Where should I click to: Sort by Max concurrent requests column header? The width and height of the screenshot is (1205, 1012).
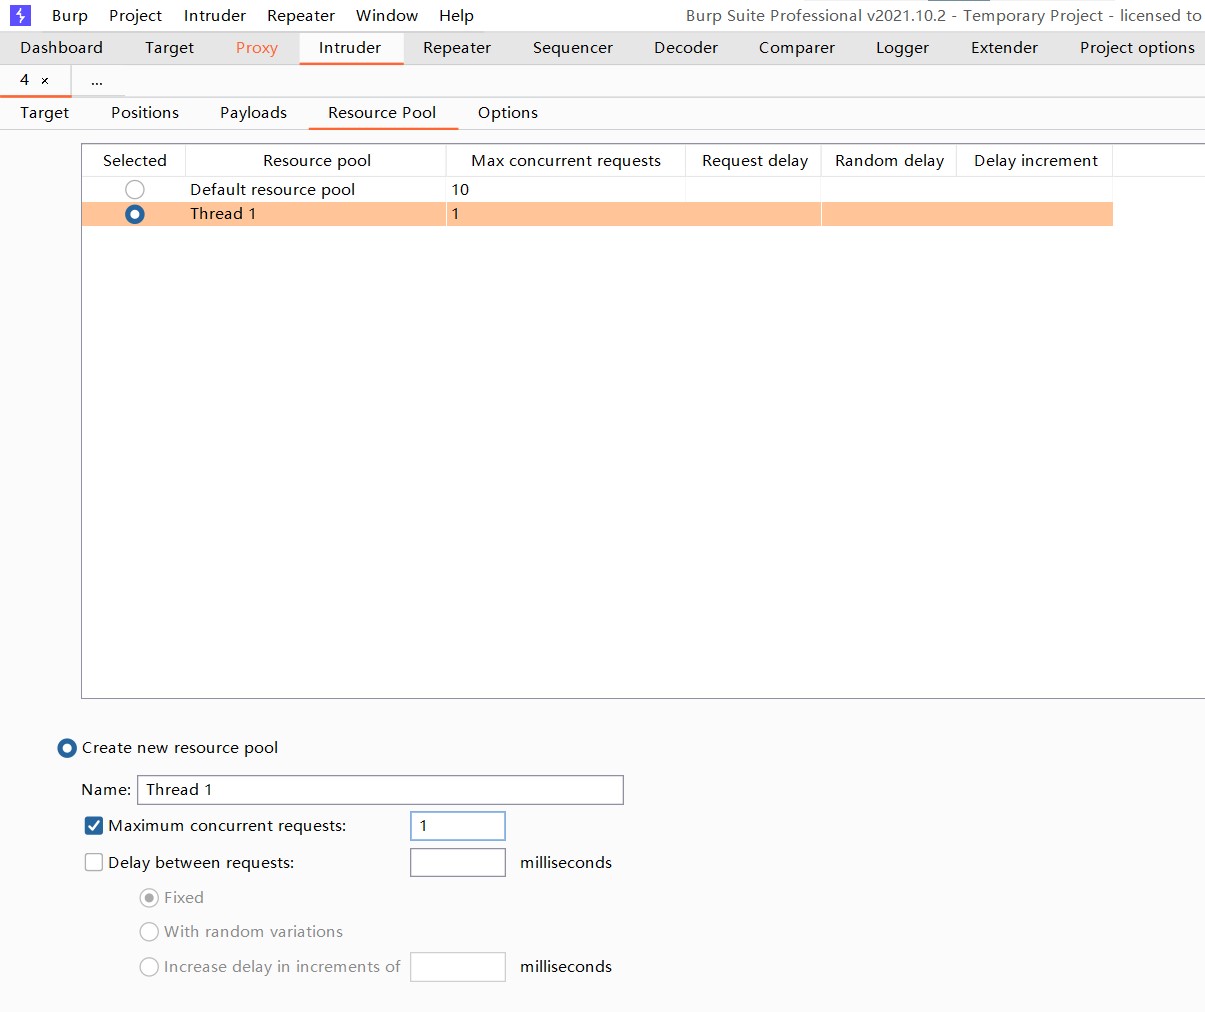tap(566, 161)
